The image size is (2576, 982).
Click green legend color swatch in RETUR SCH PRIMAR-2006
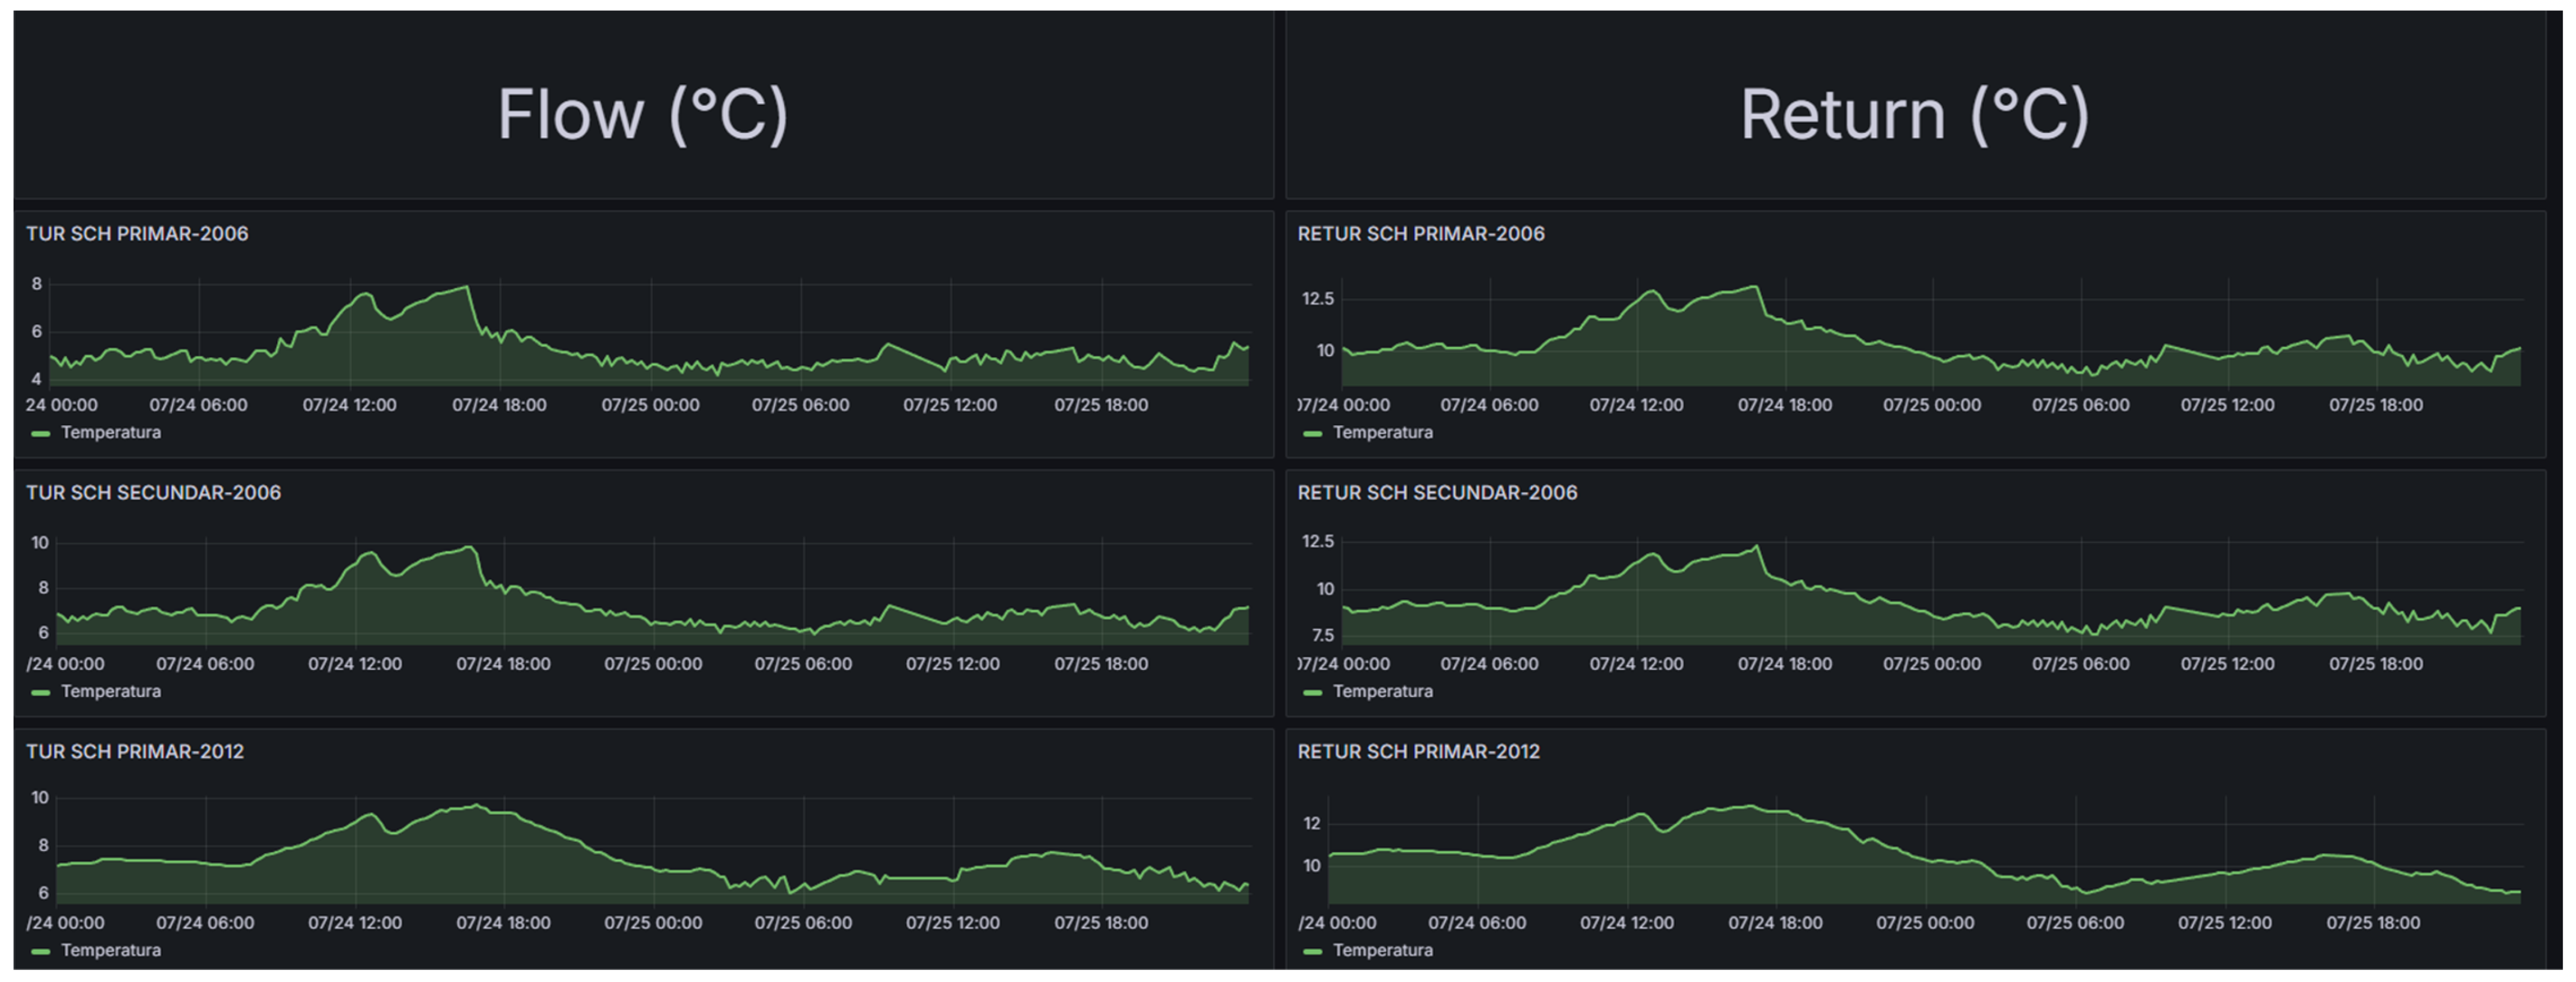click(1313, 434)
